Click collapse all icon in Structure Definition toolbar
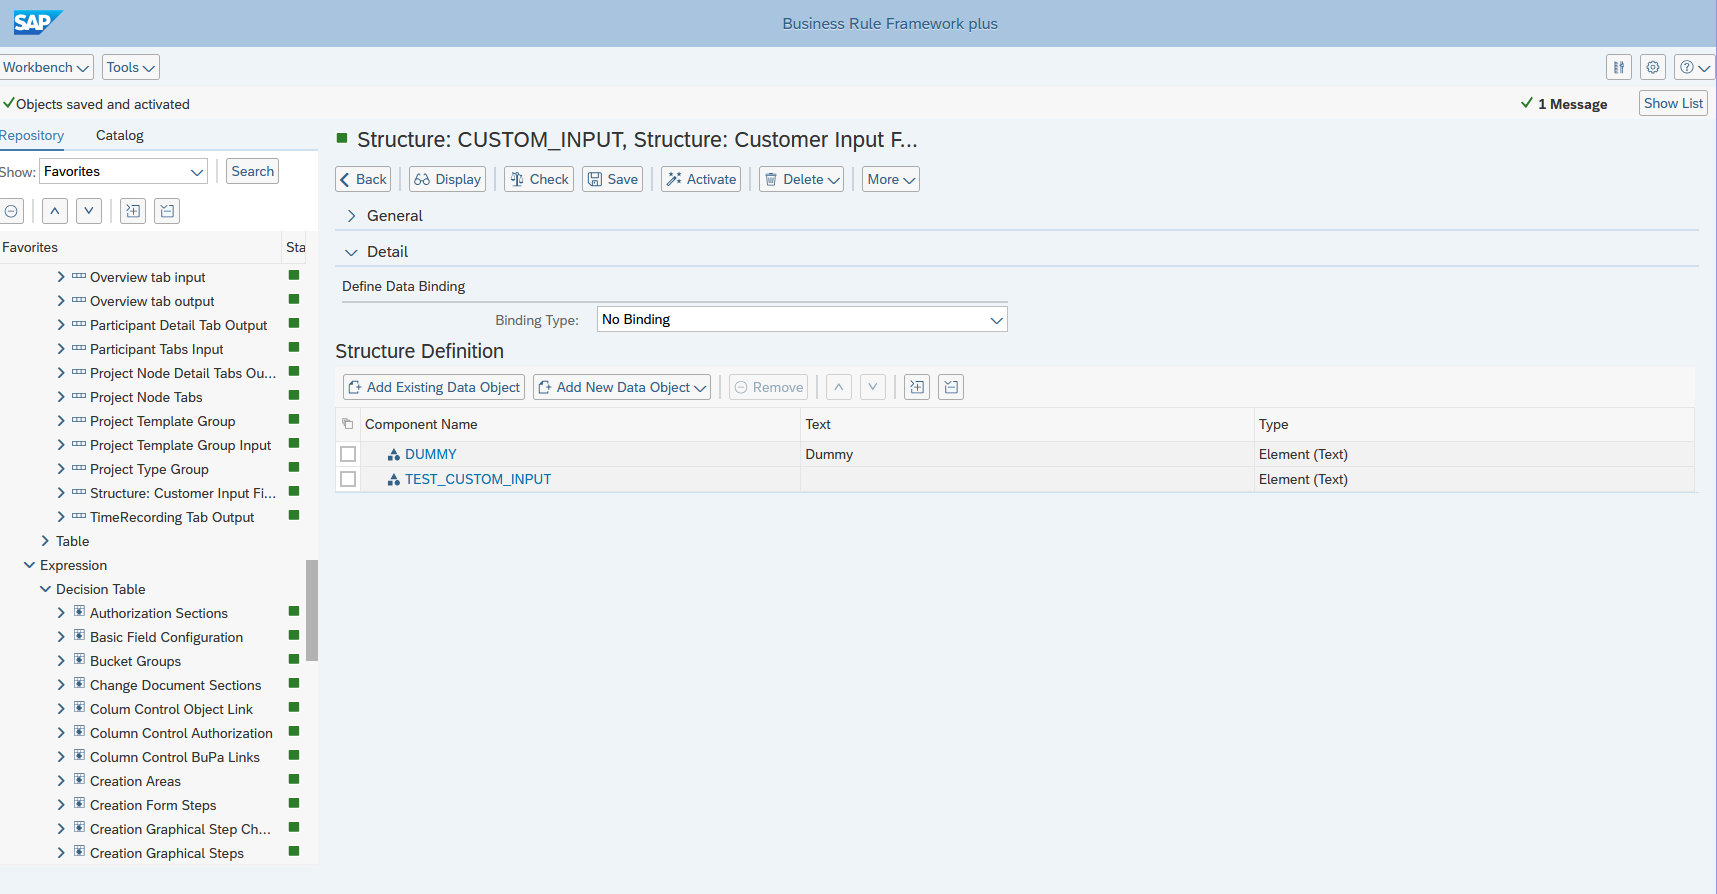1717x894 pixels. click(951, 387)
